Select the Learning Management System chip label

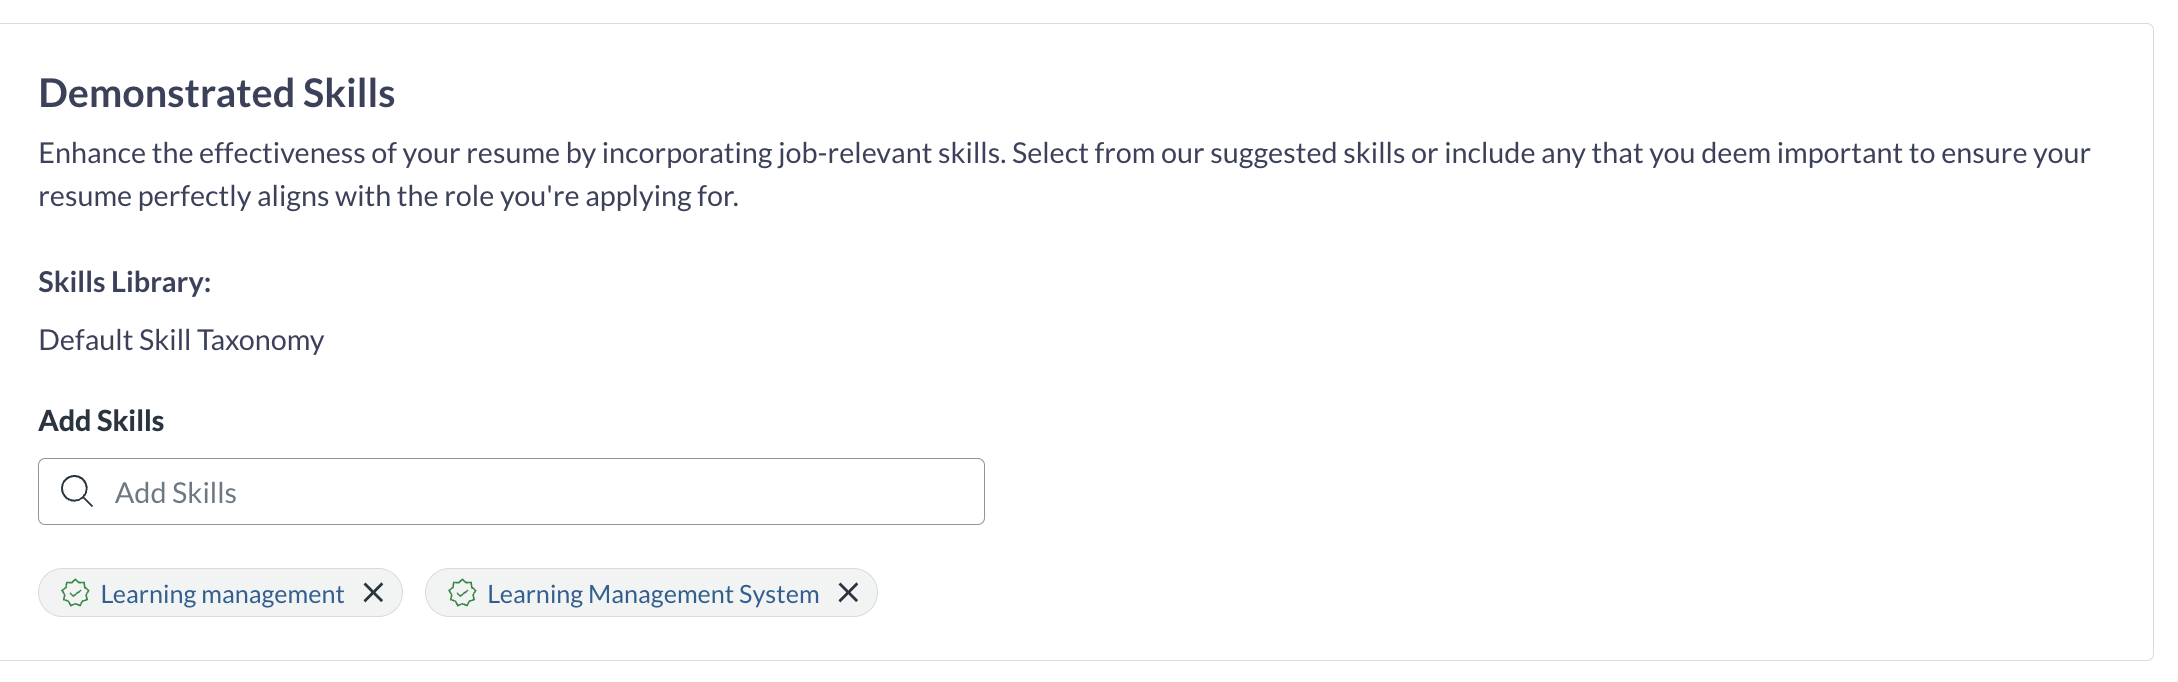click(x=652, y=594)
